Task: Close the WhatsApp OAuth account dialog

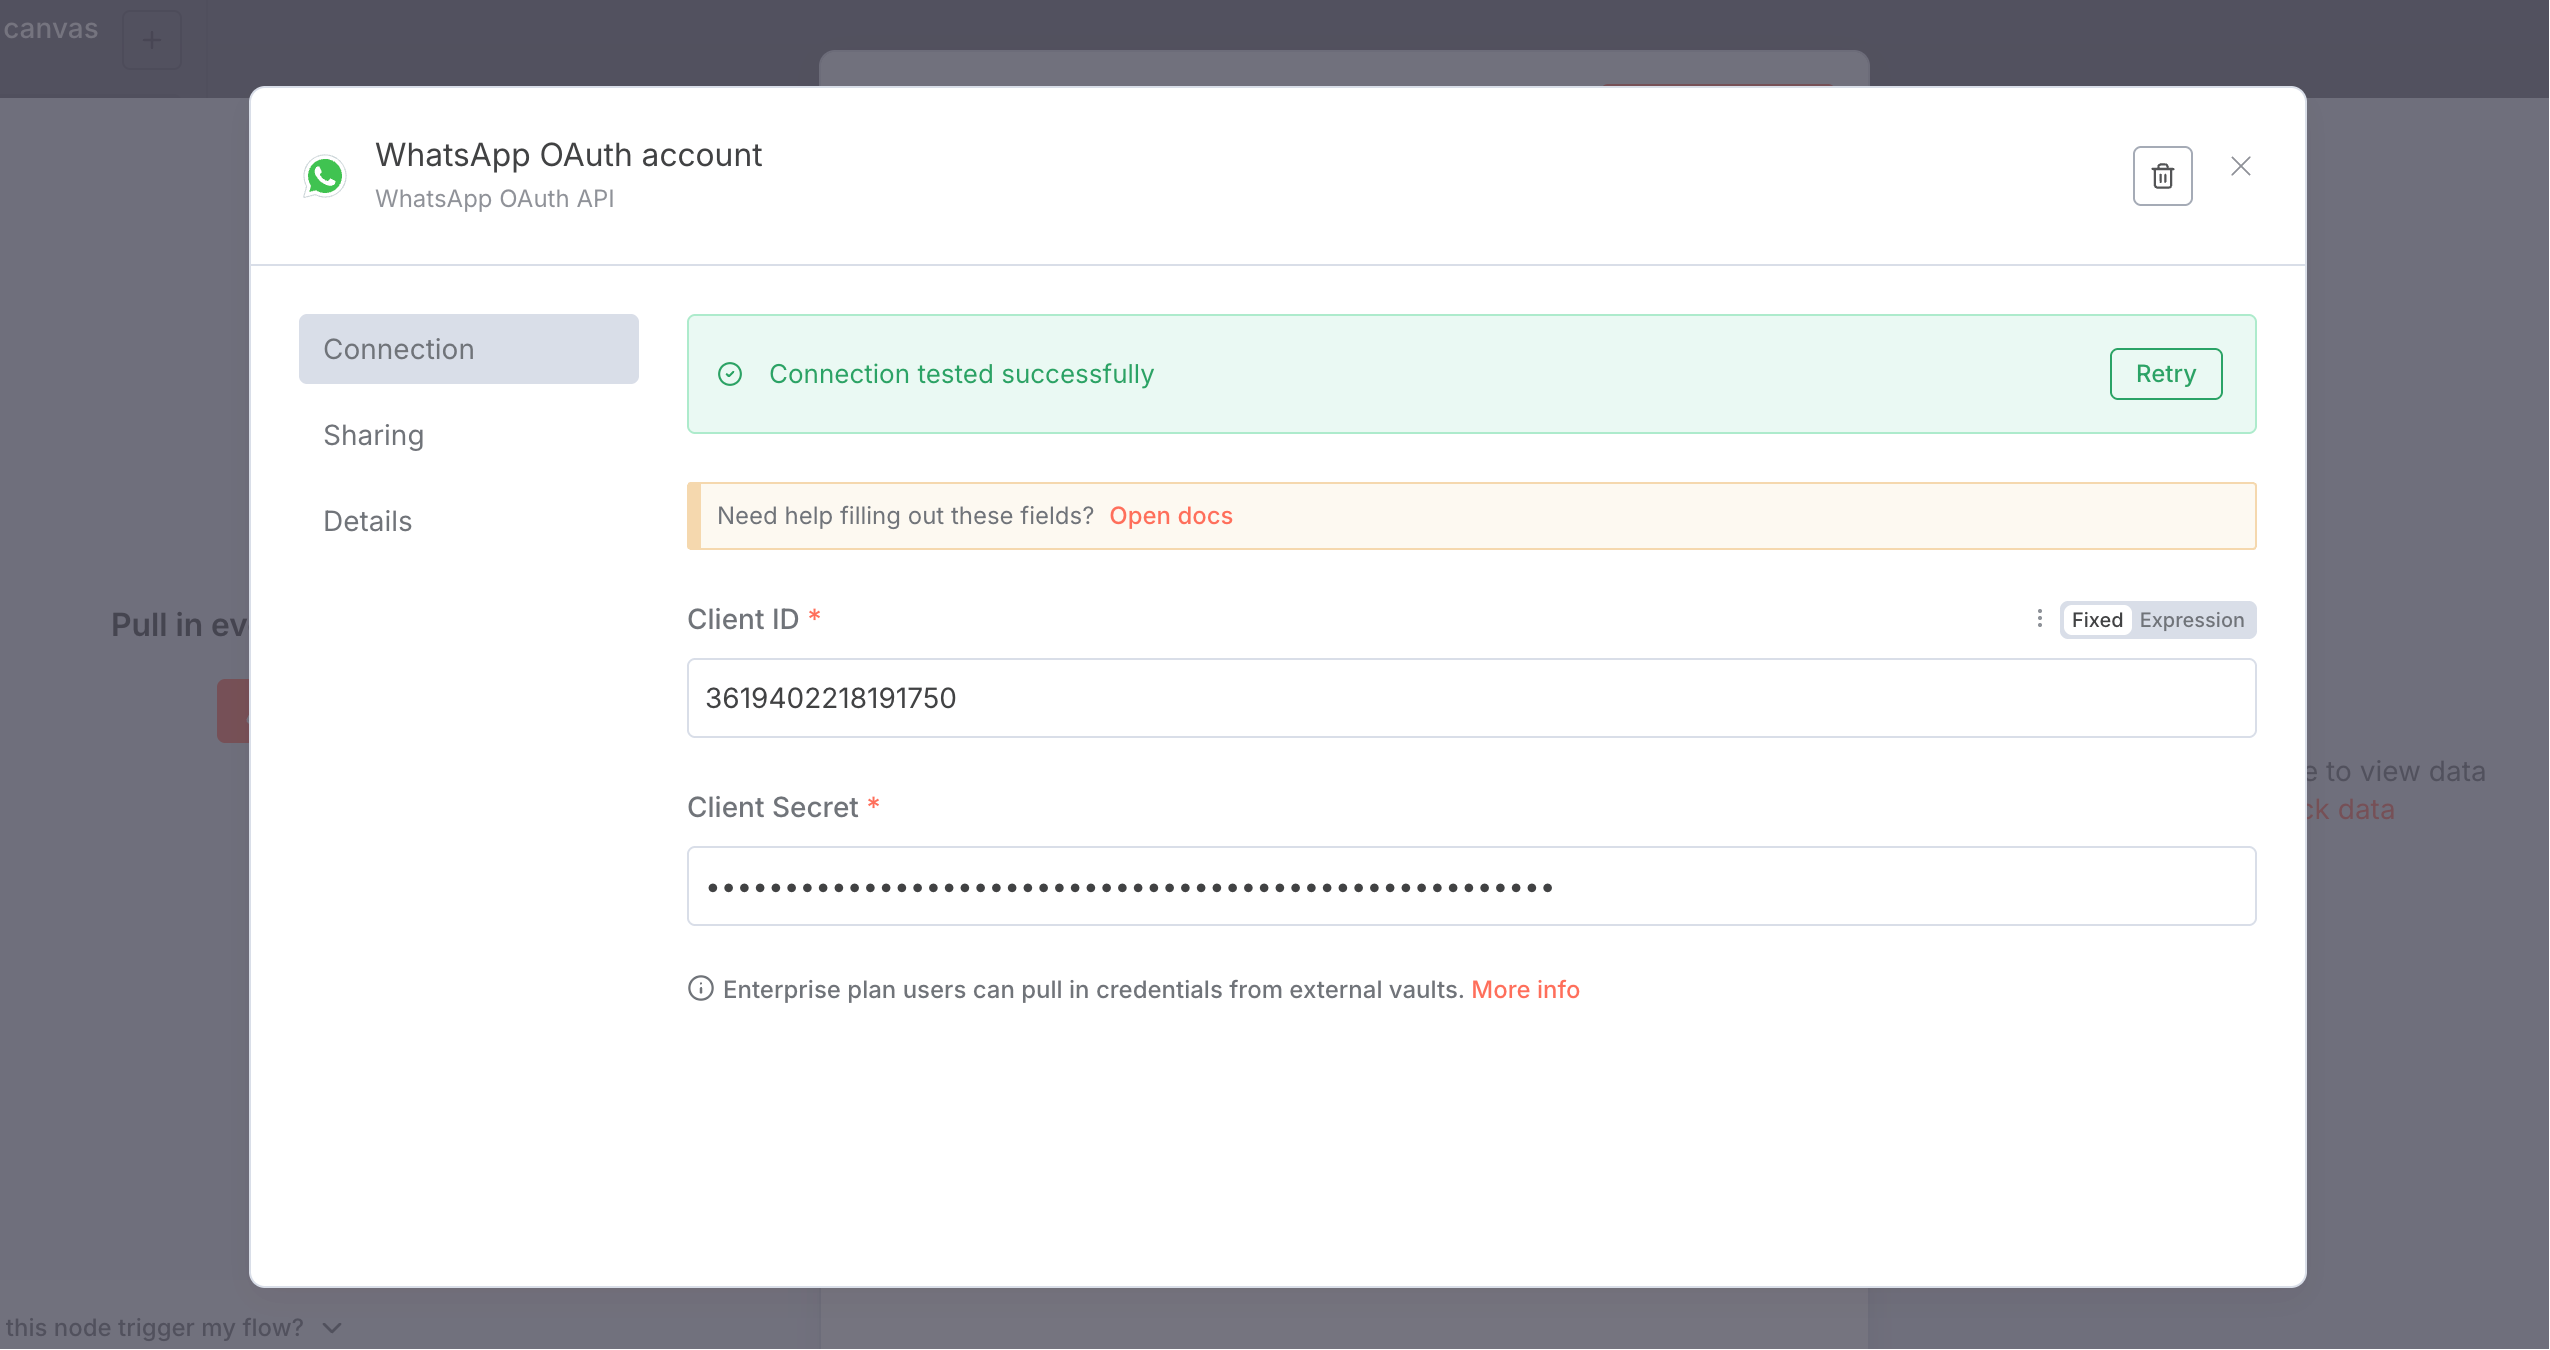Action: coord(2240,166)
